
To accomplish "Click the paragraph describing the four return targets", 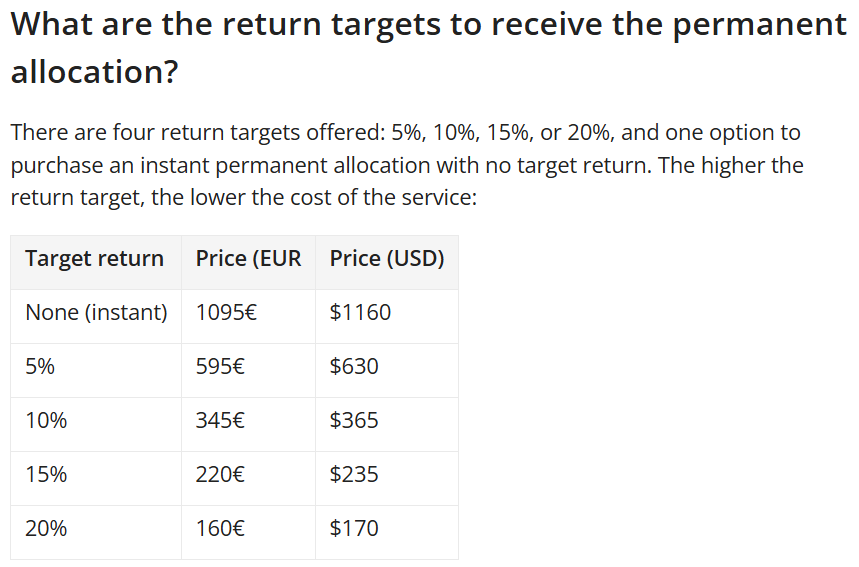I will pyautogui.click(x=406, y=165).
